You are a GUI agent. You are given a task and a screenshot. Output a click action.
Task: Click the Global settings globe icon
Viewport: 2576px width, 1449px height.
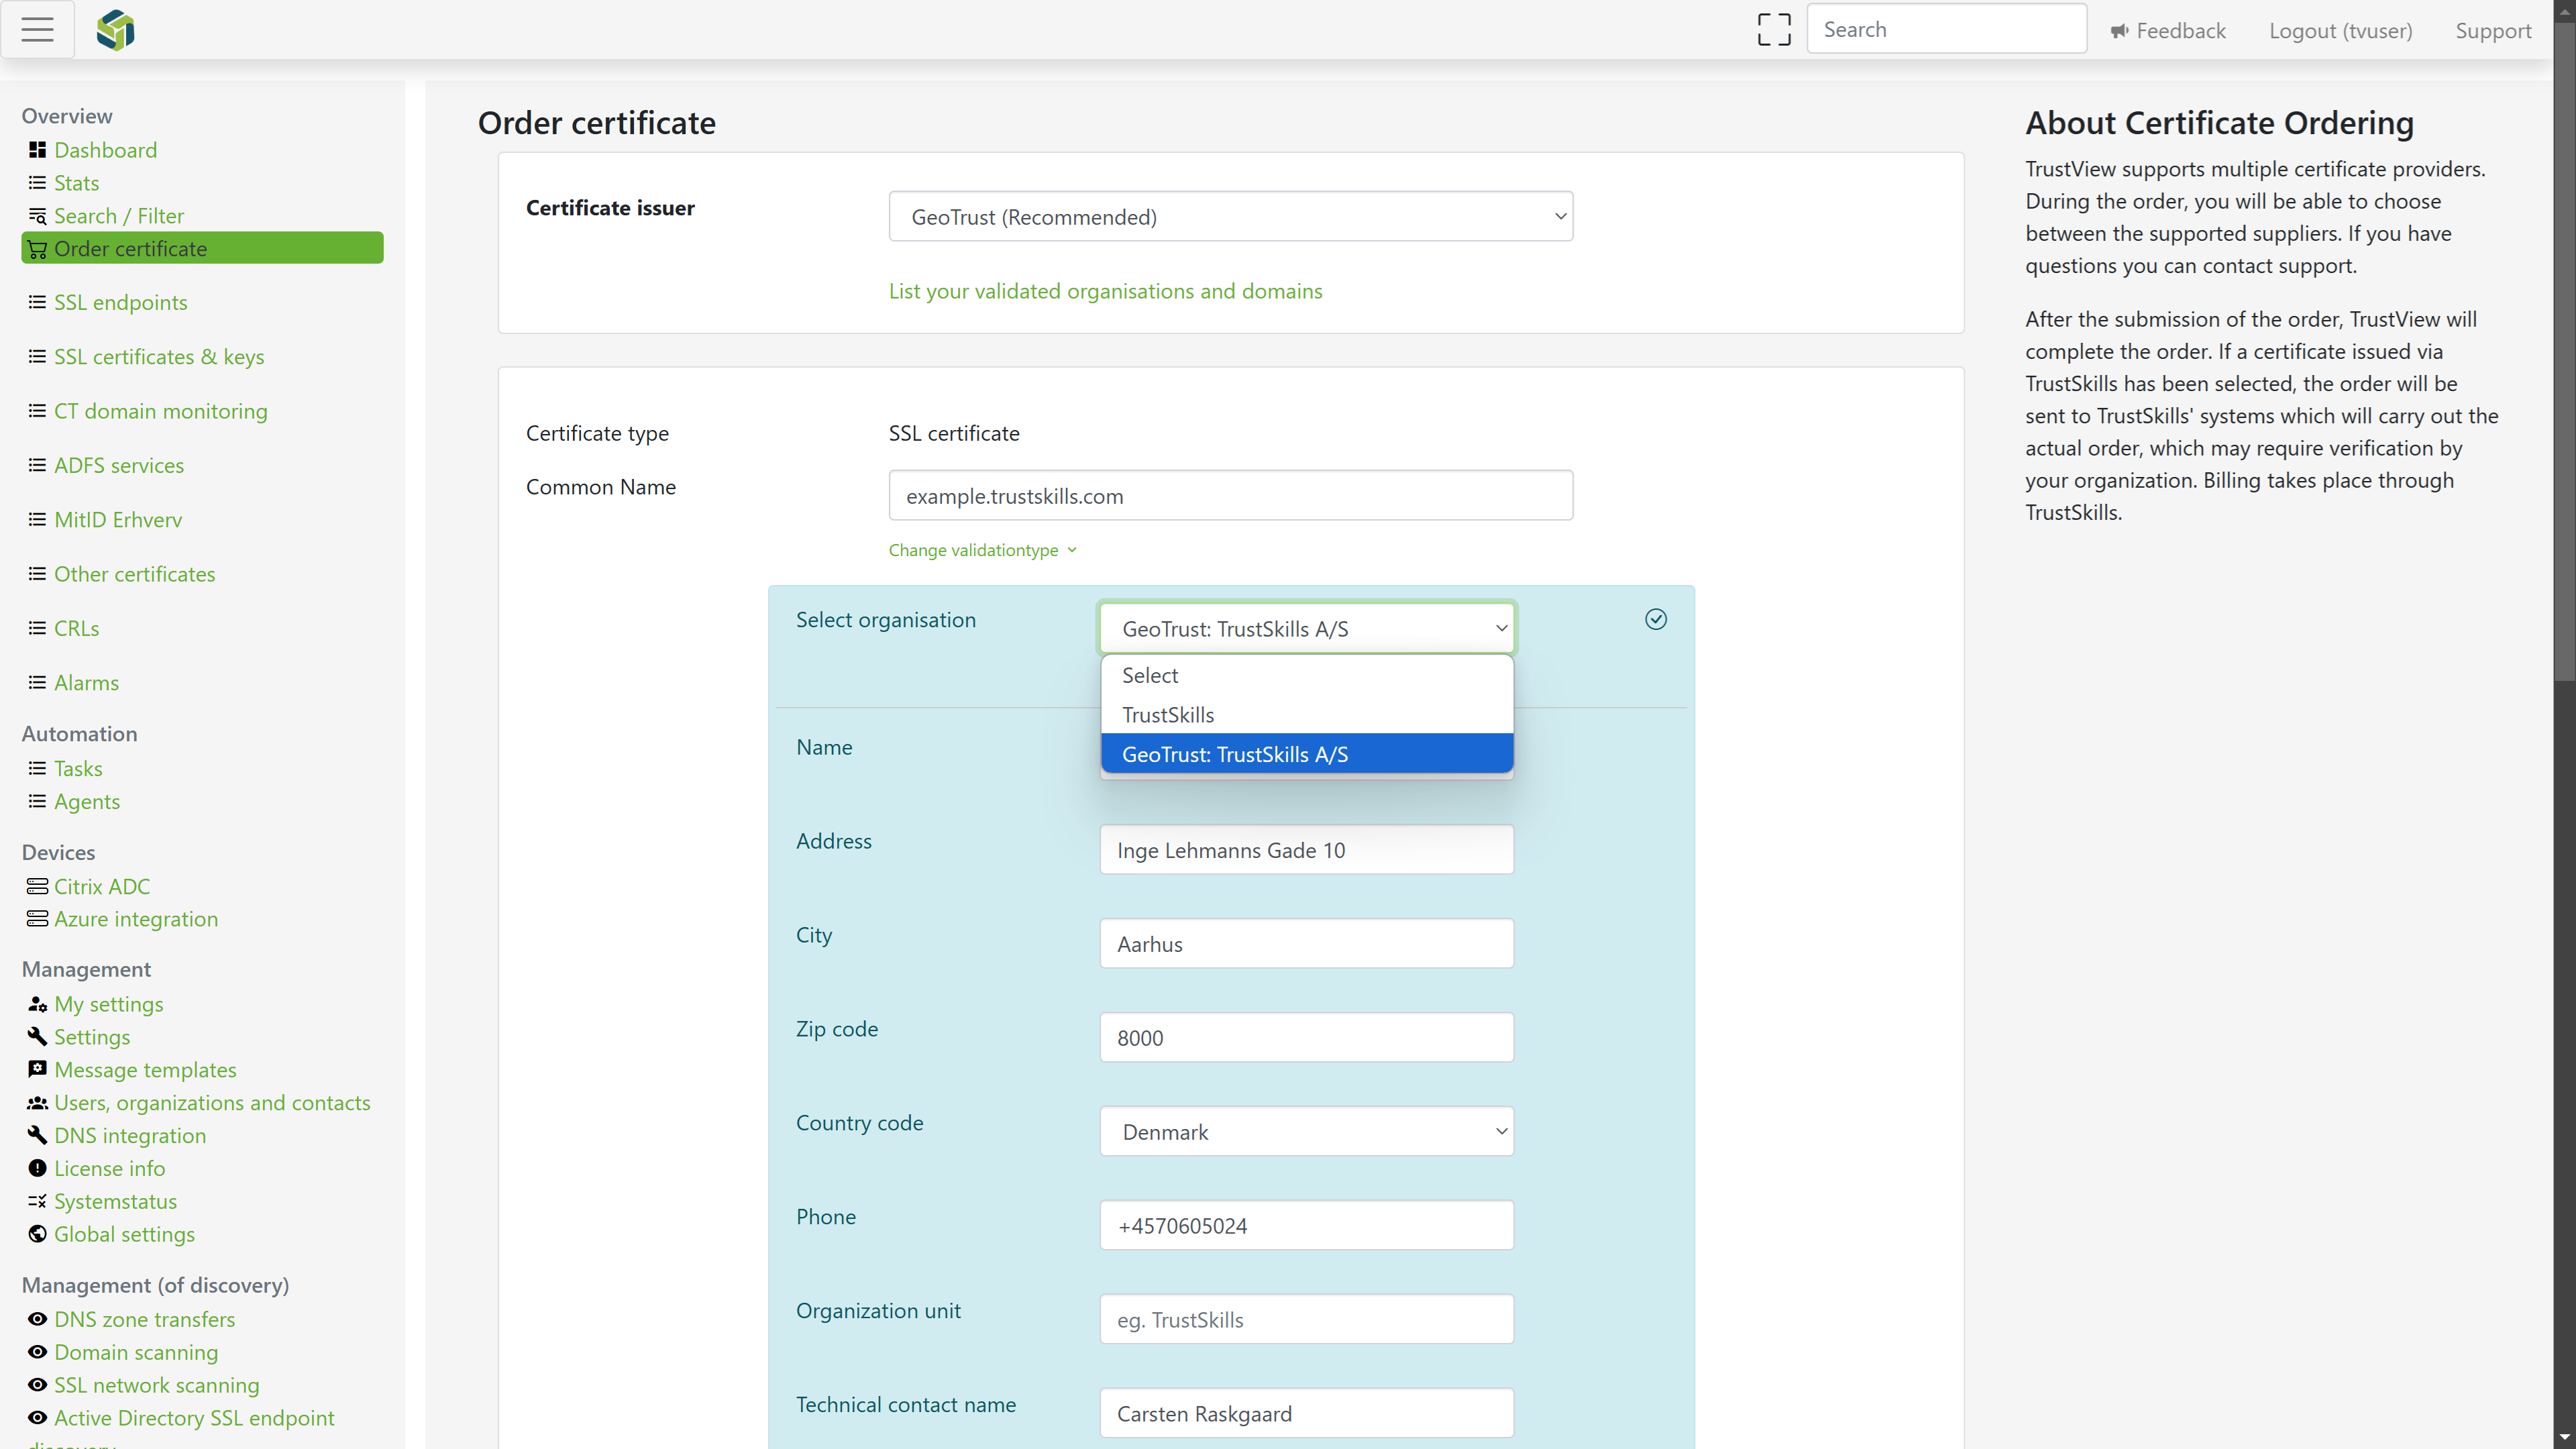(x=37, y=1234)
